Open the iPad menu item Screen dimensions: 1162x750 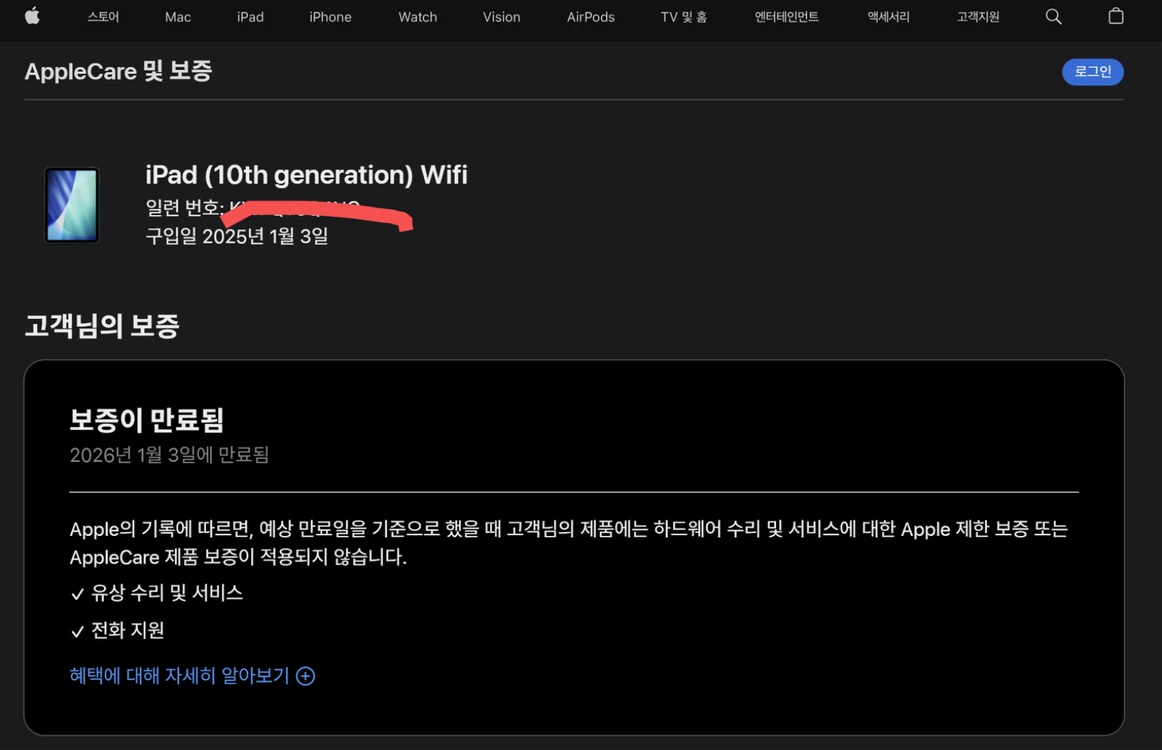point(250,17)
